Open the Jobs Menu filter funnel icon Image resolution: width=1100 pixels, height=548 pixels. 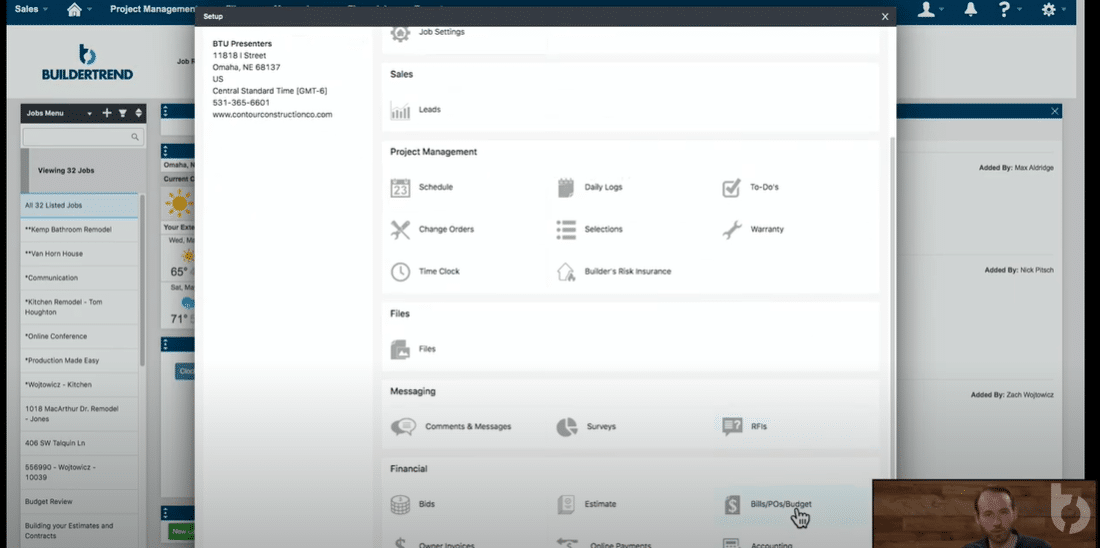(x=123, y=113)
